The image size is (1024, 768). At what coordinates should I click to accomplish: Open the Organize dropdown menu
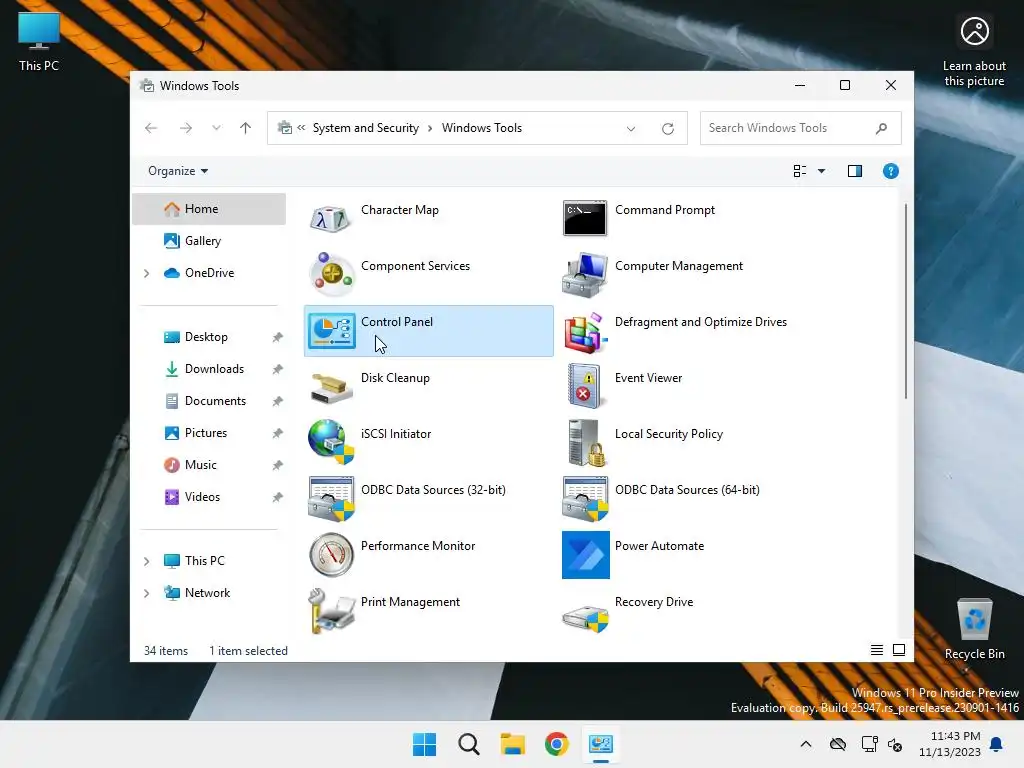[x=178, y=171]
